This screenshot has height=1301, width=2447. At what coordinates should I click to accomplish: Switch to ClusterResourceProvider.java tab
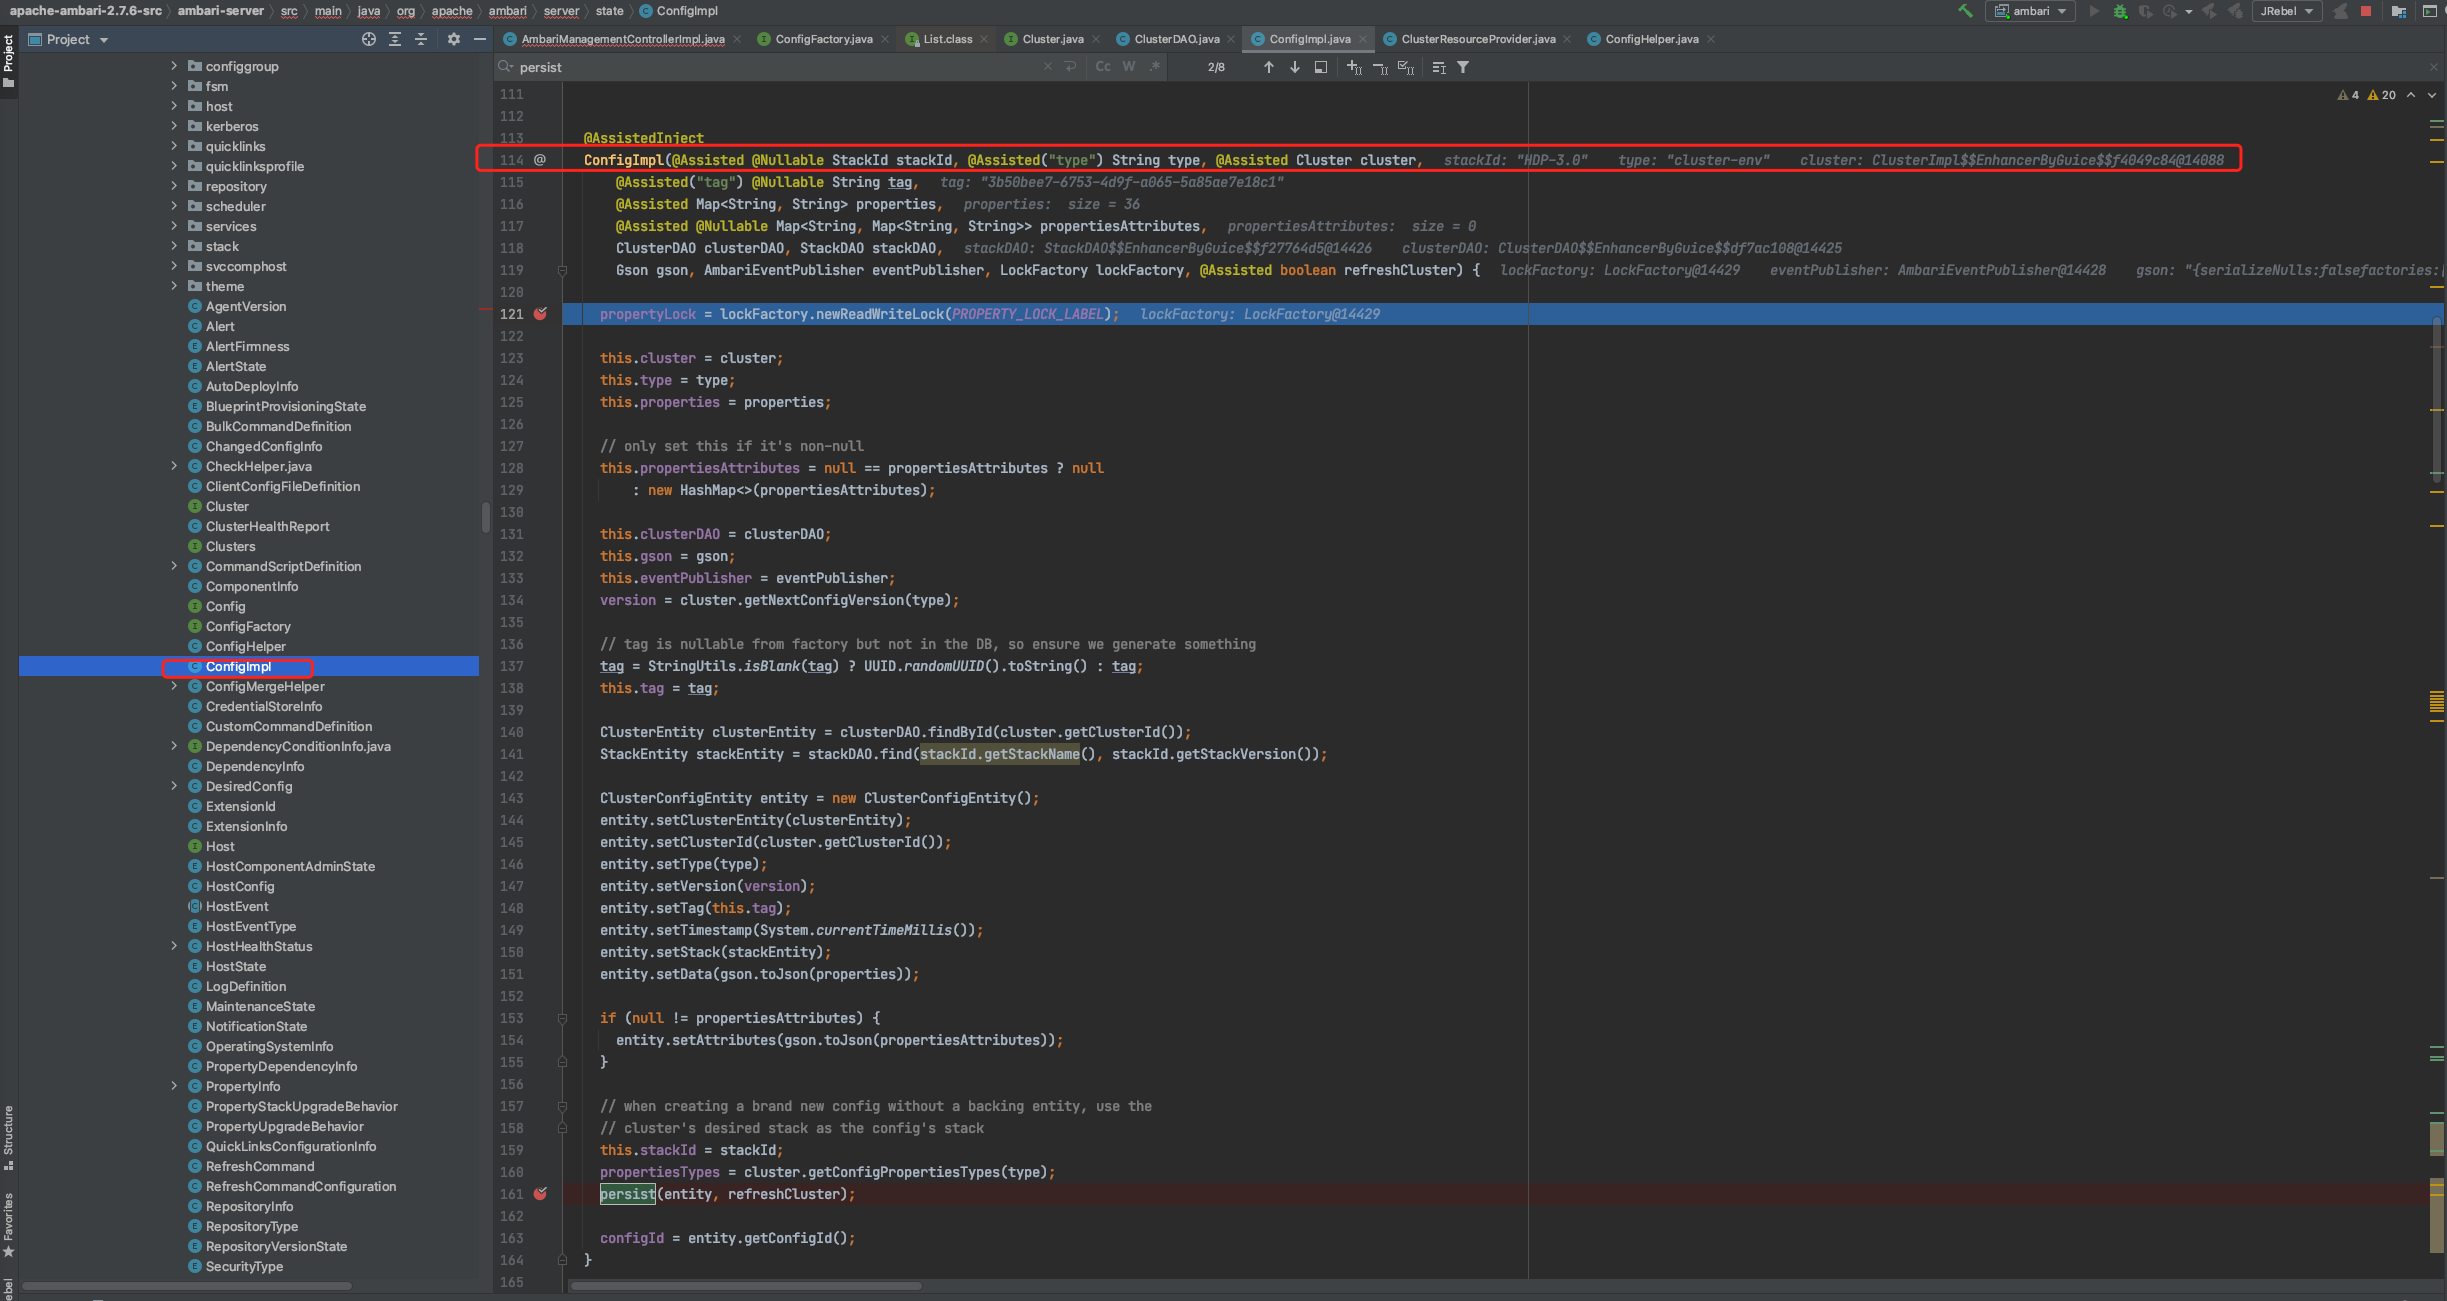pyautogui.click(x=1477, y=39)
